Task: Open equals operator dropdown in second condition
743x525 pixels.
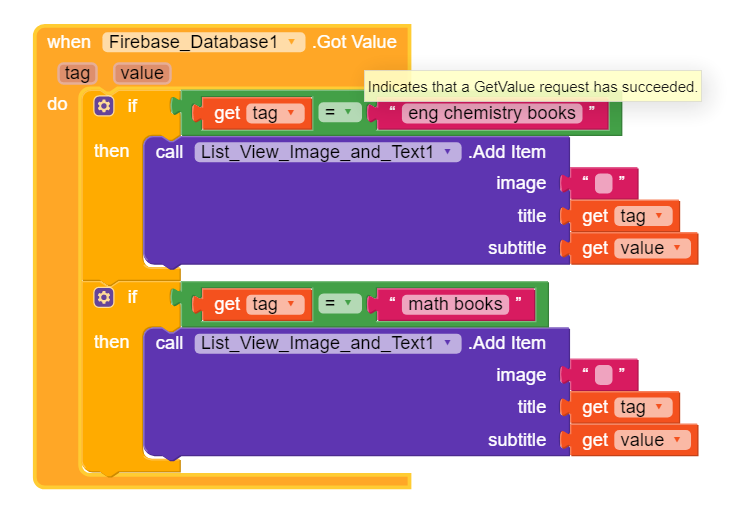Action: pyautogui.click(x=340, y=304)
